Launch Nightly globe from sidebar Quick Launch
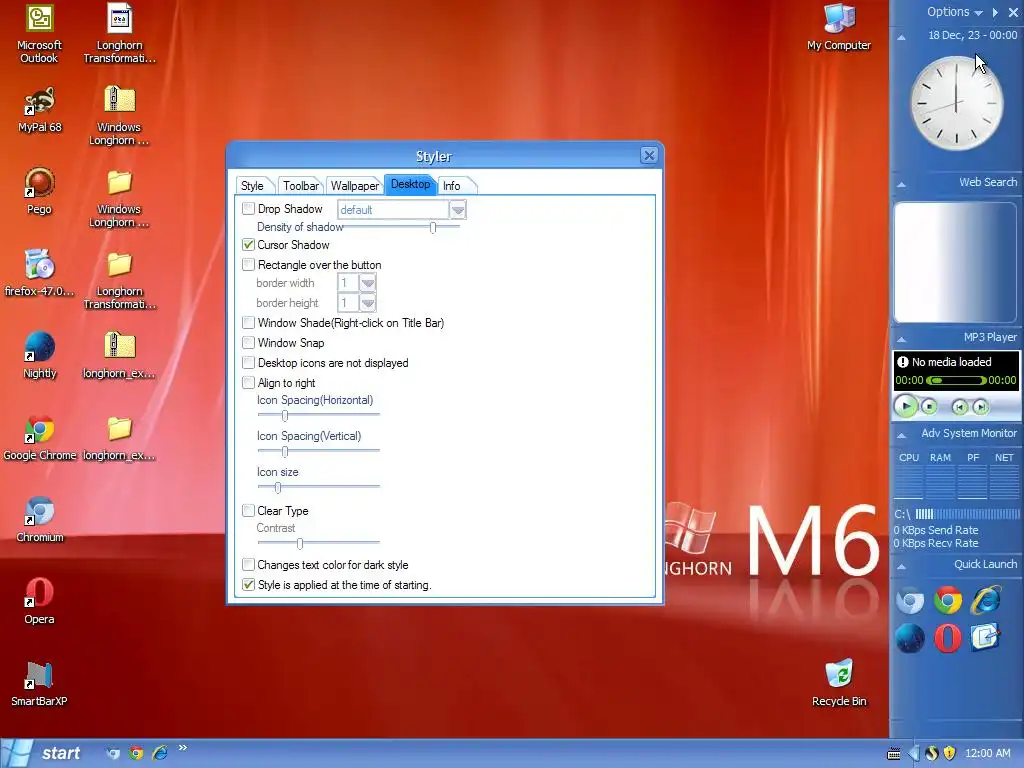The width and height of the screenshot is (1024, 768). point(910,638)
